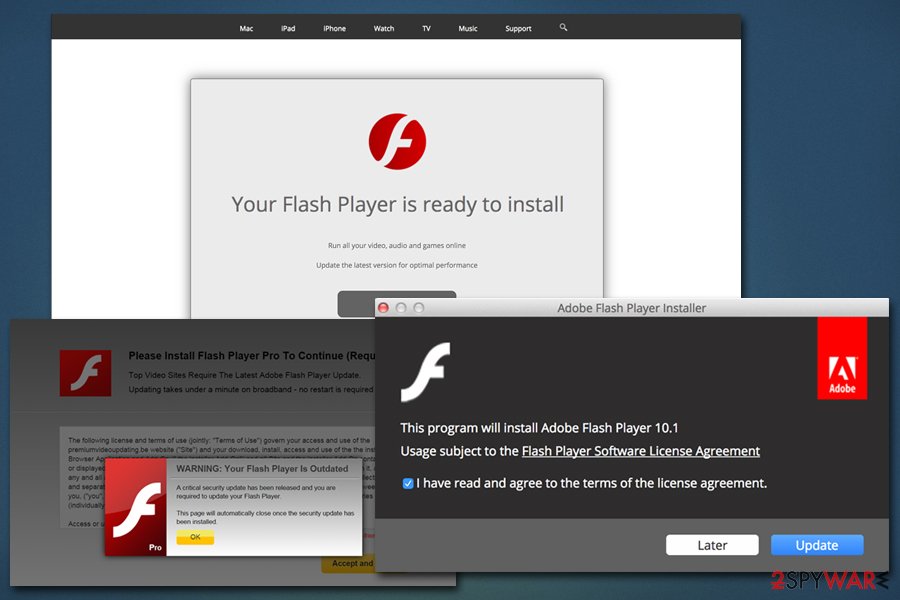Open the TV menu item
This screenshot has width=900, height=600.
pyautogui.click(x=426, y=28)
